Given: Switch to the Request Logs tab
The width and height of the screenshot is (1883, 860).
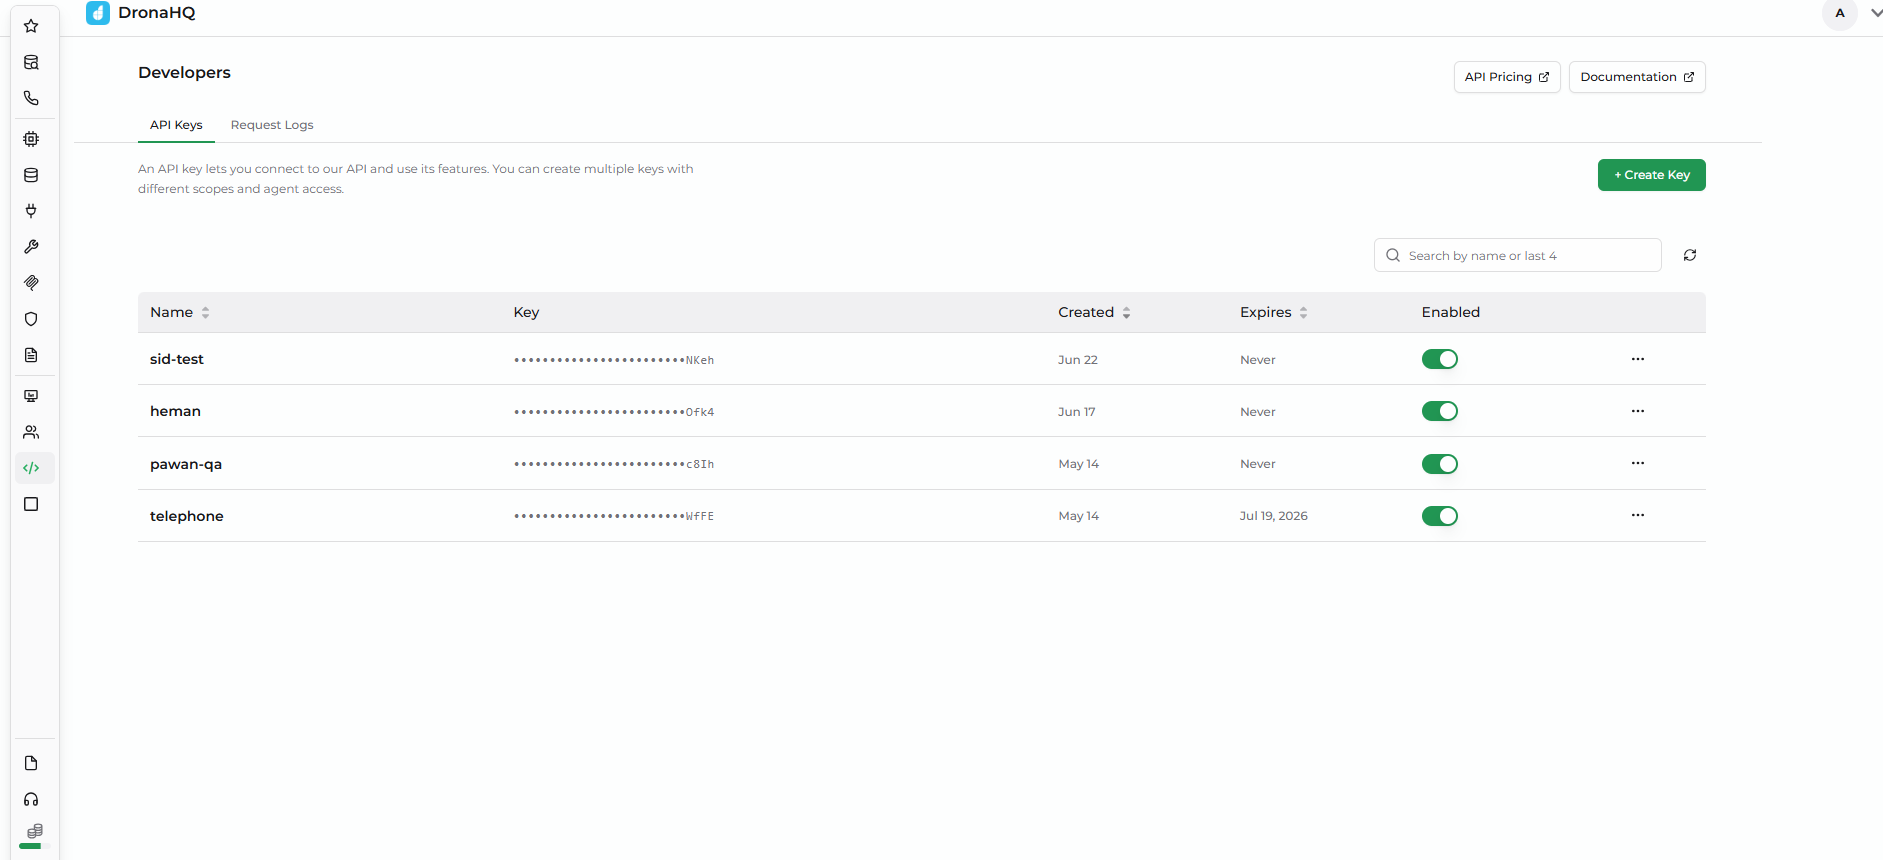Looking at the screenshot, I should (x=272, y=125).
